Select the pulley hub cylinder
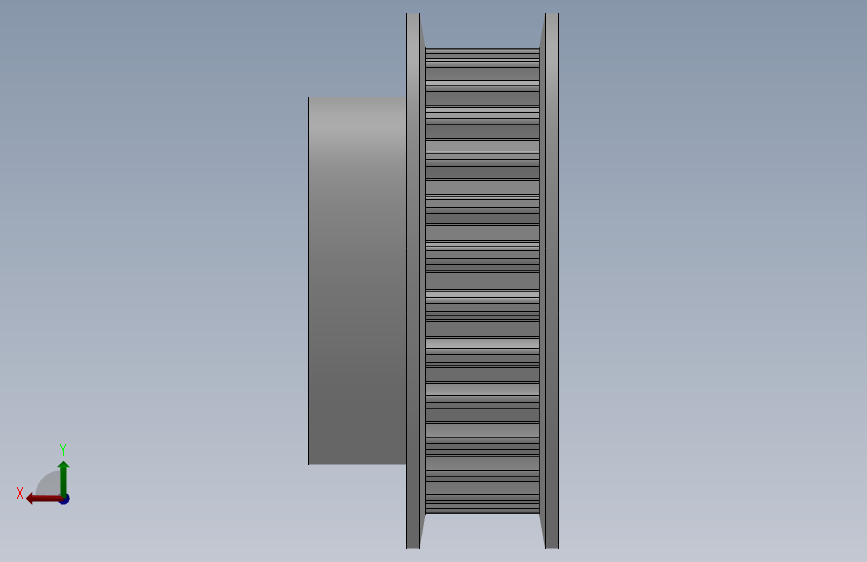Image resolution: width=867 pixels, height=562 pixels. 357,281
